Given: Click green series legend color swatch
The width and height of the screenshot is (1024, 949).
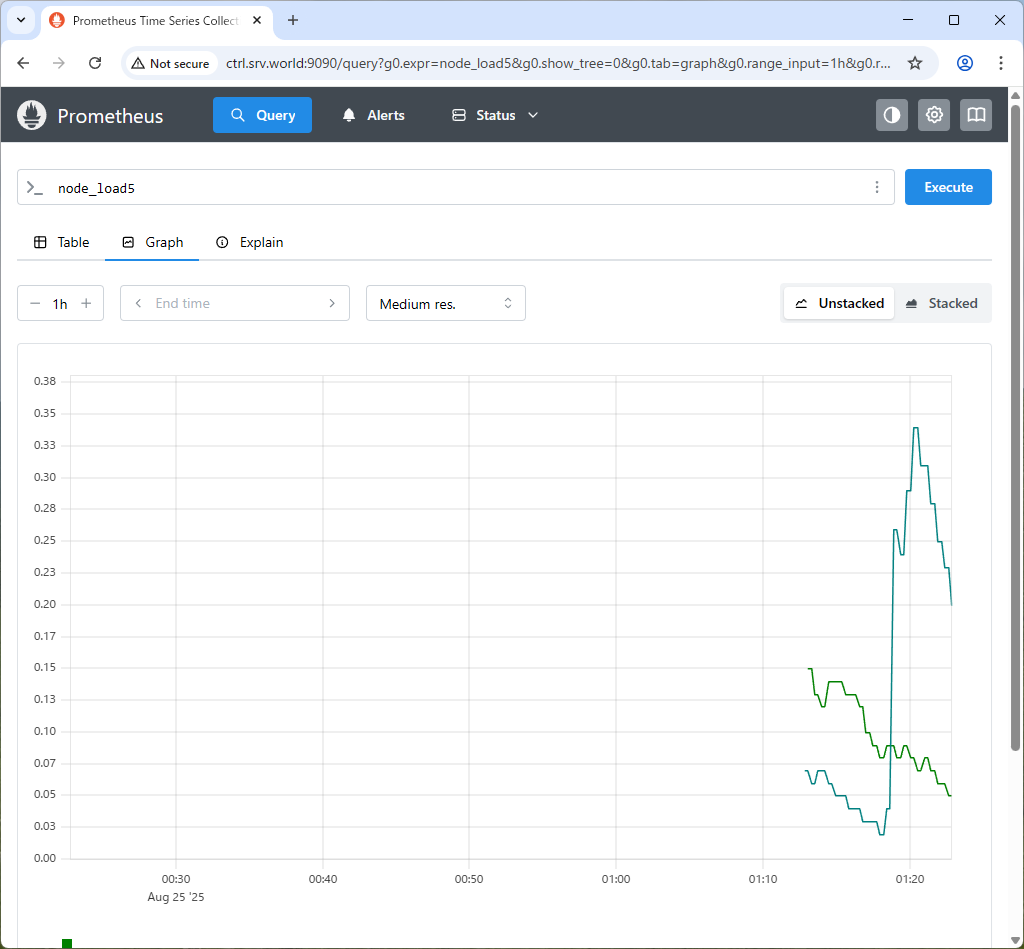Looking at the screenshot, I should 67,943.
